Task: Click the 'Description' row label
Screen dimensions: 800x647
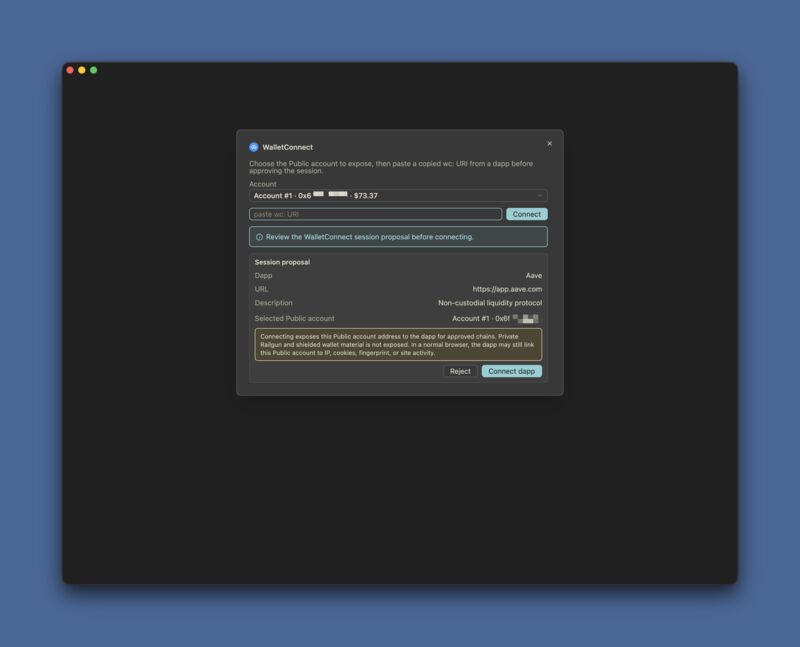Action: tap(273, 303)
